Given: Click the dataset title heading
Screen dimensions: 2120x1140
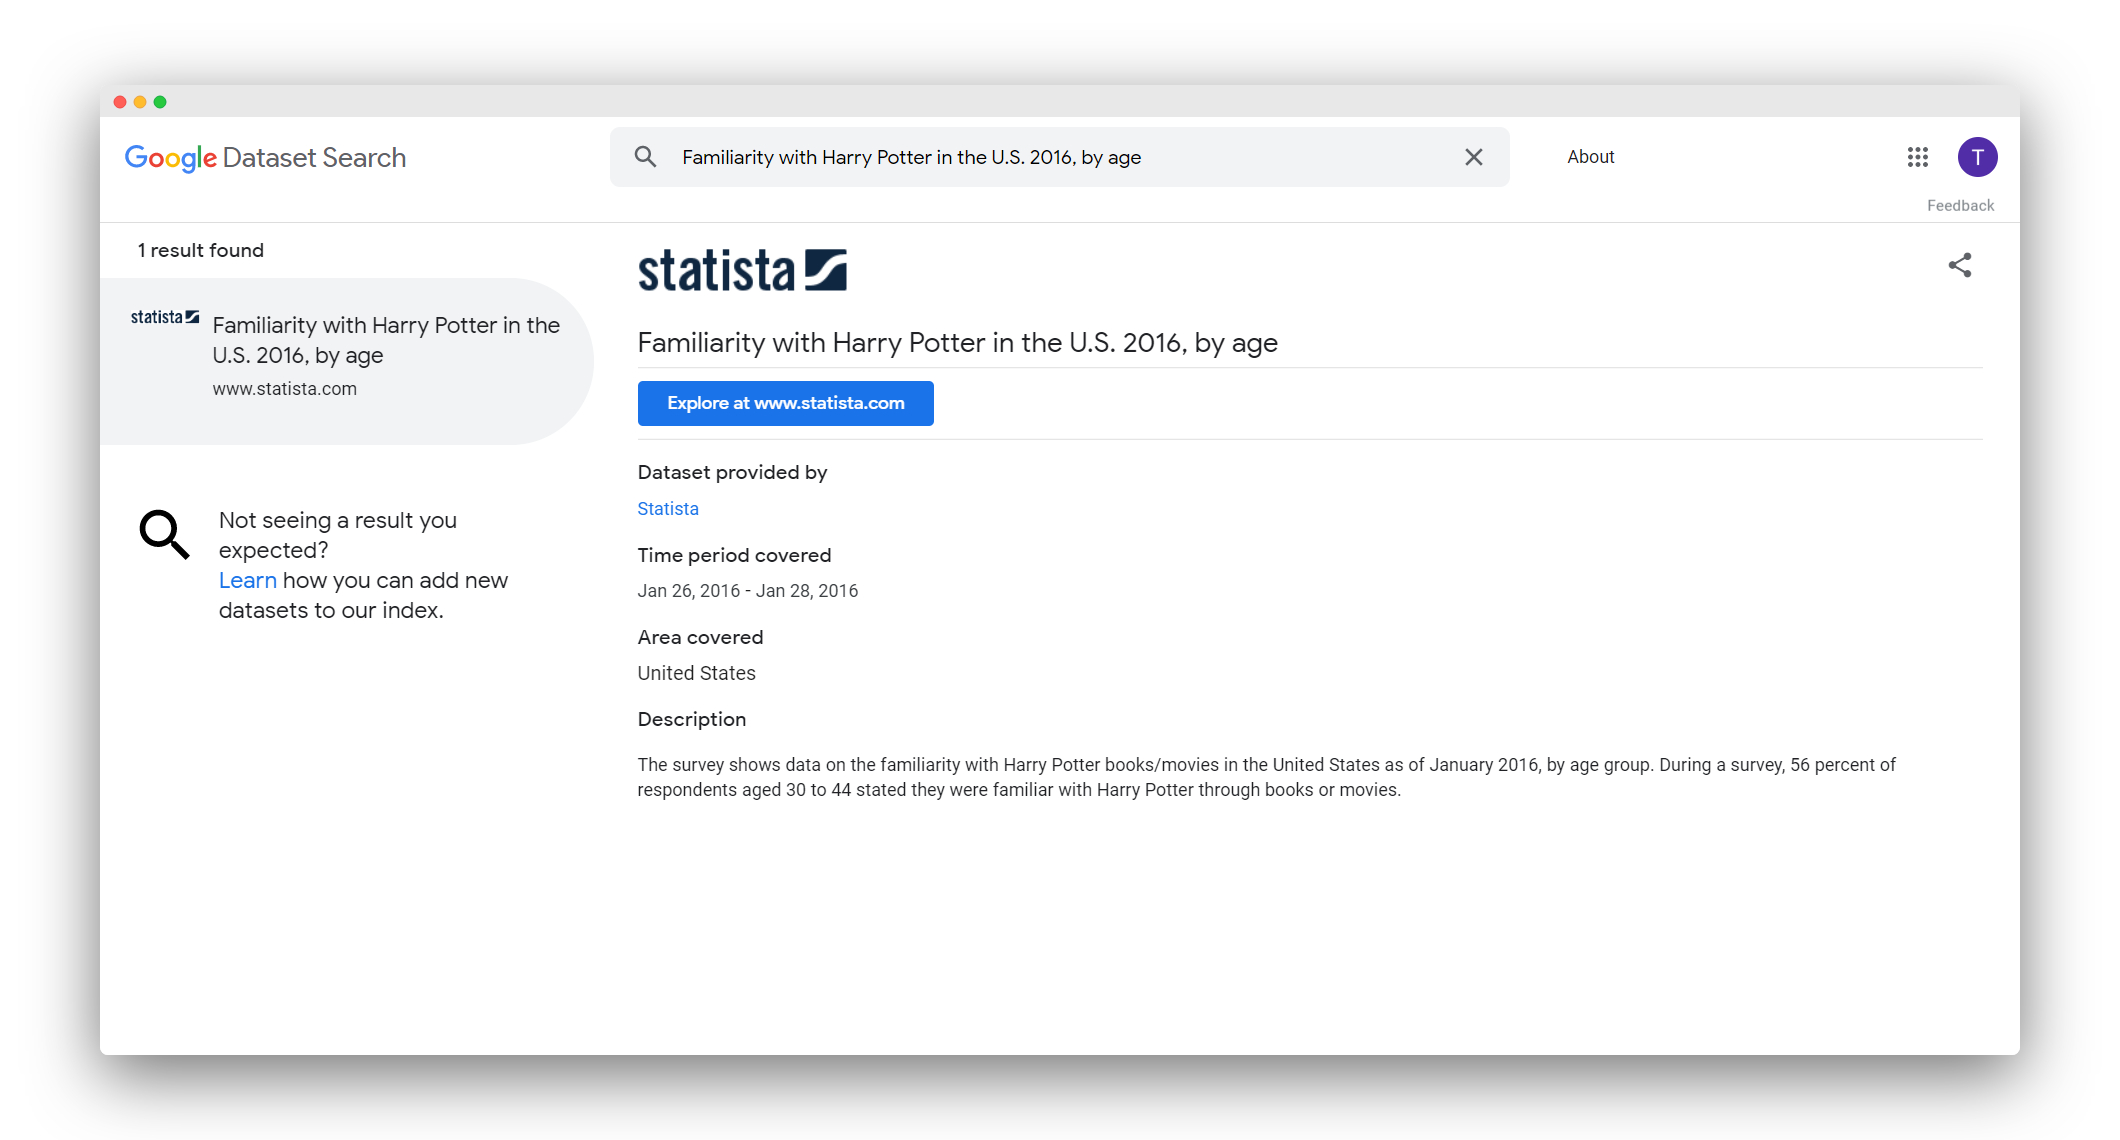Looking at the screenshot, I should (x=957, y=343).
